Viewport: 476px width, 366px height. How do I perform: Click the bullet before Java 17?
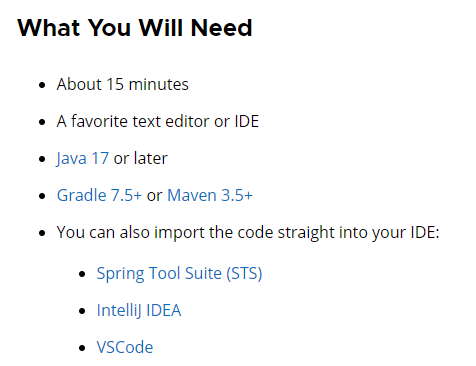pos(42,159)
